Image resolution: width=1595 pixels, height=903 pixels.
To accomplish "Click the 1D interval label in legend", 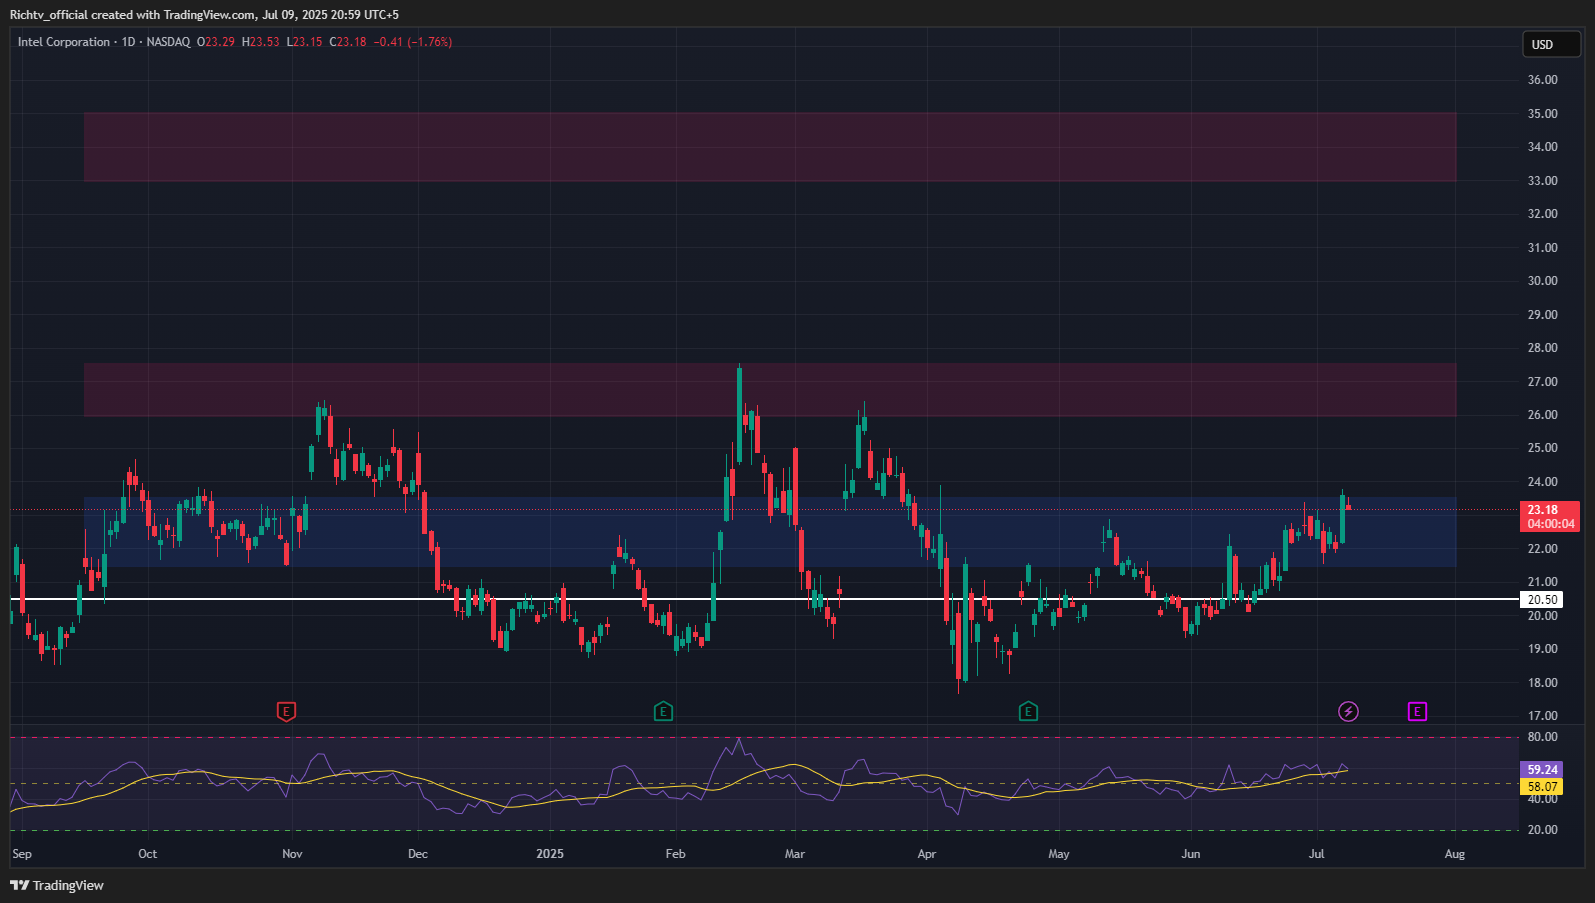I will (x=128, y=42).
